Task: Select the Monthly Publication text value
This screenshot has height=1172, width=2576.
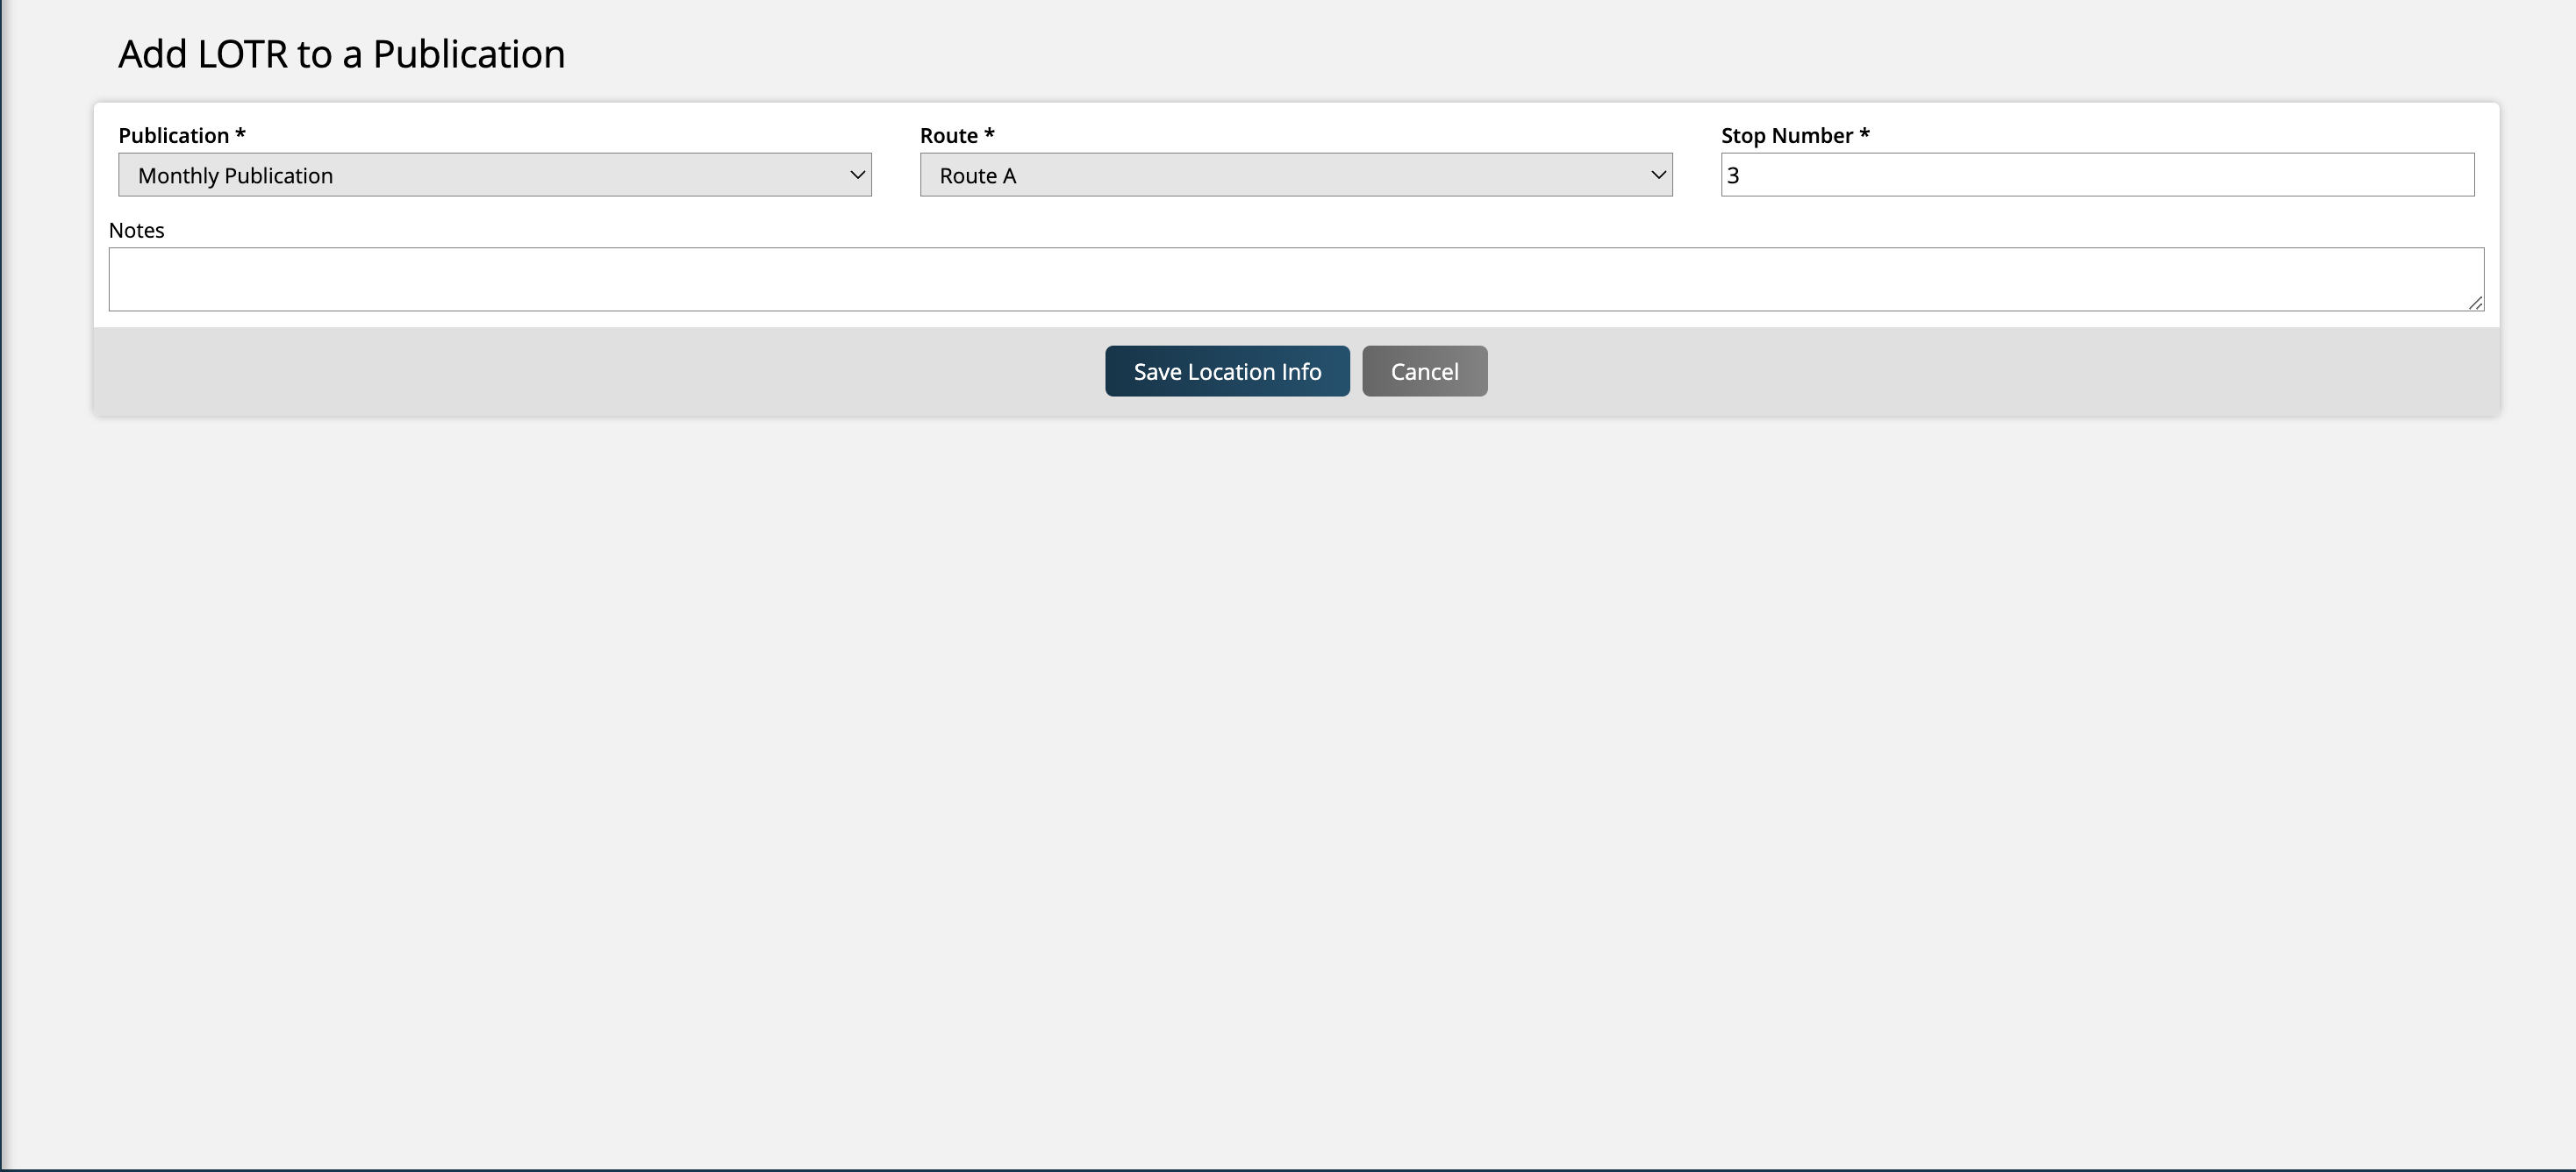Action: [x=235, y=176]
